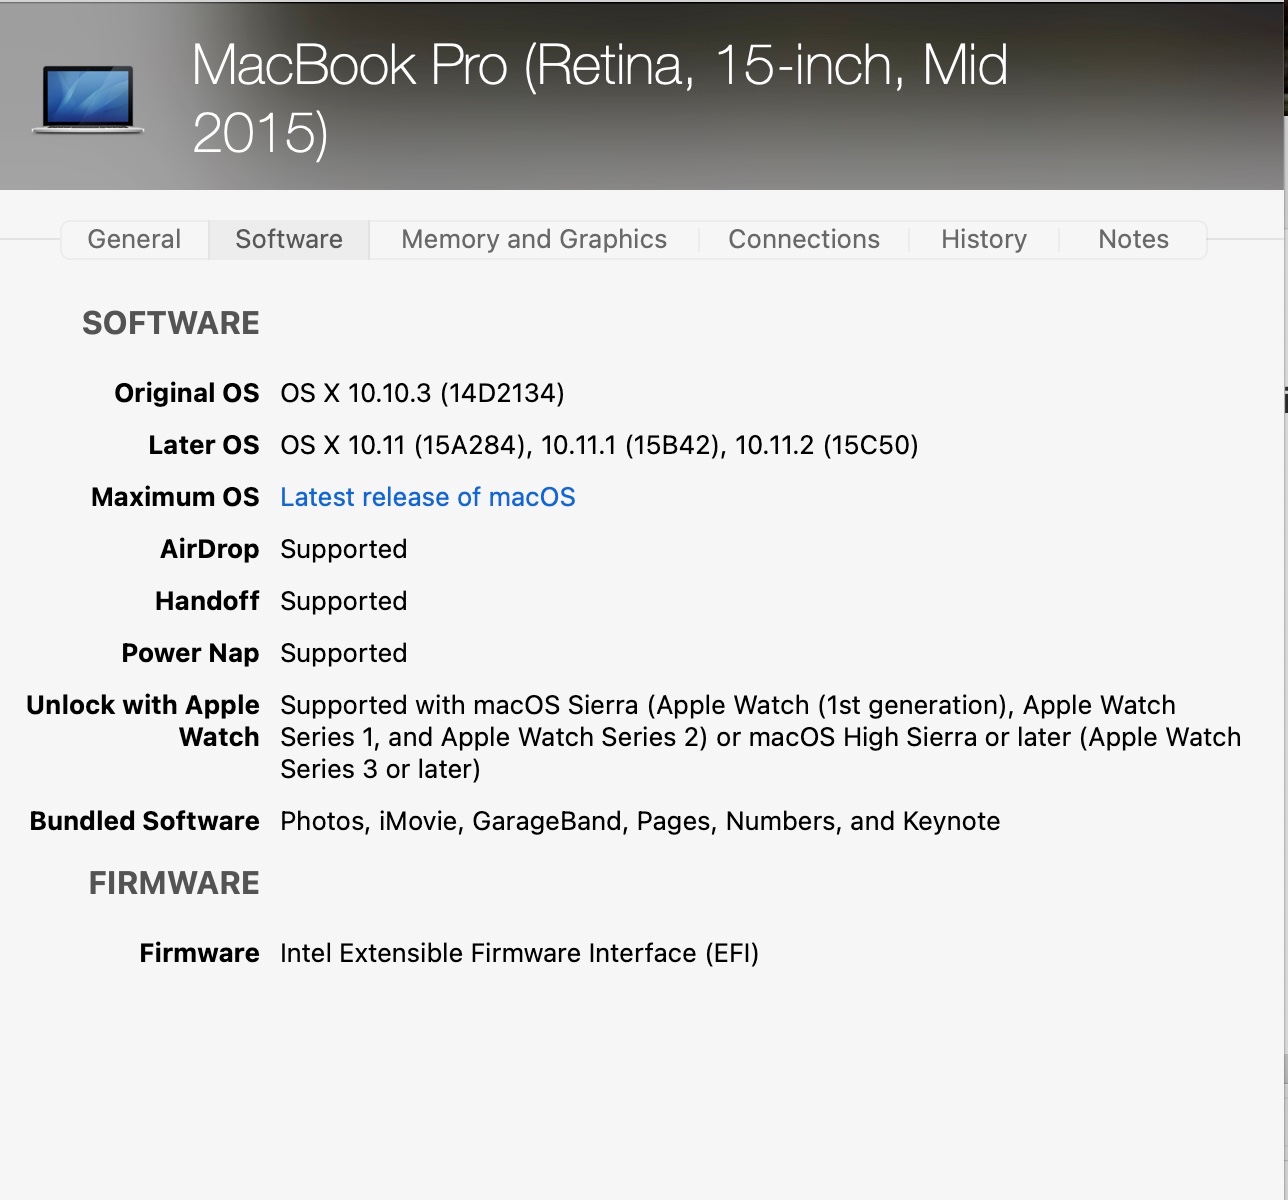Click the Handoff label
The height and width of the screenshot is (1200, 1288).
(207, 601)
